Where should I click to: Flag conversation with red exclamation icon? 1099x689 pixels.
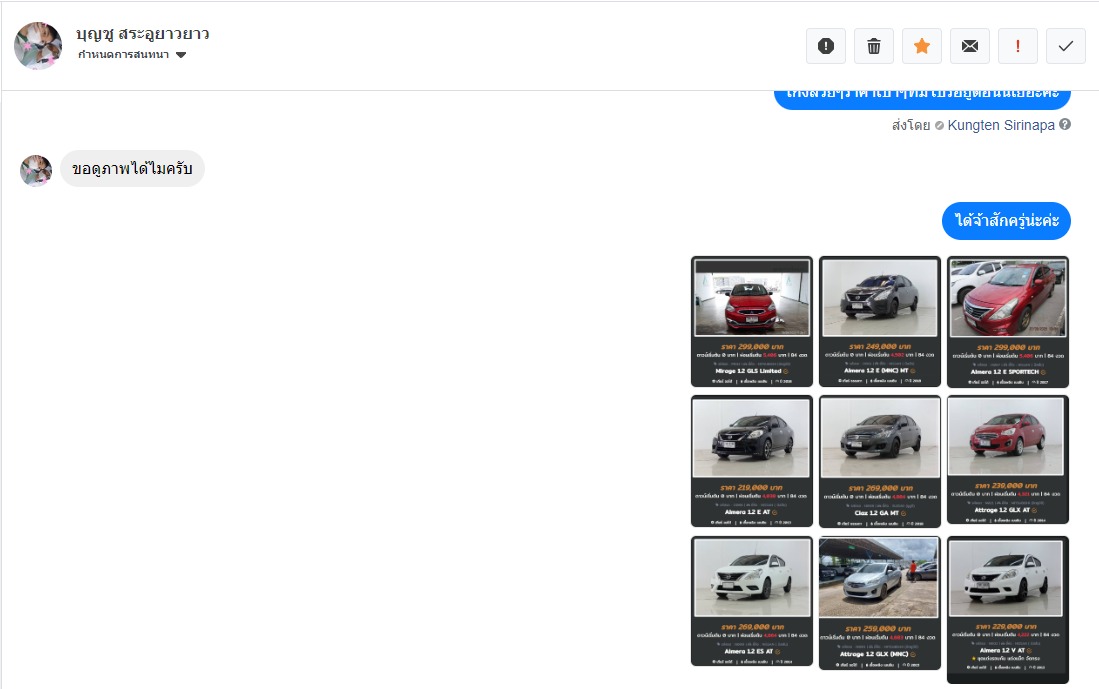tap(1017, 46)
